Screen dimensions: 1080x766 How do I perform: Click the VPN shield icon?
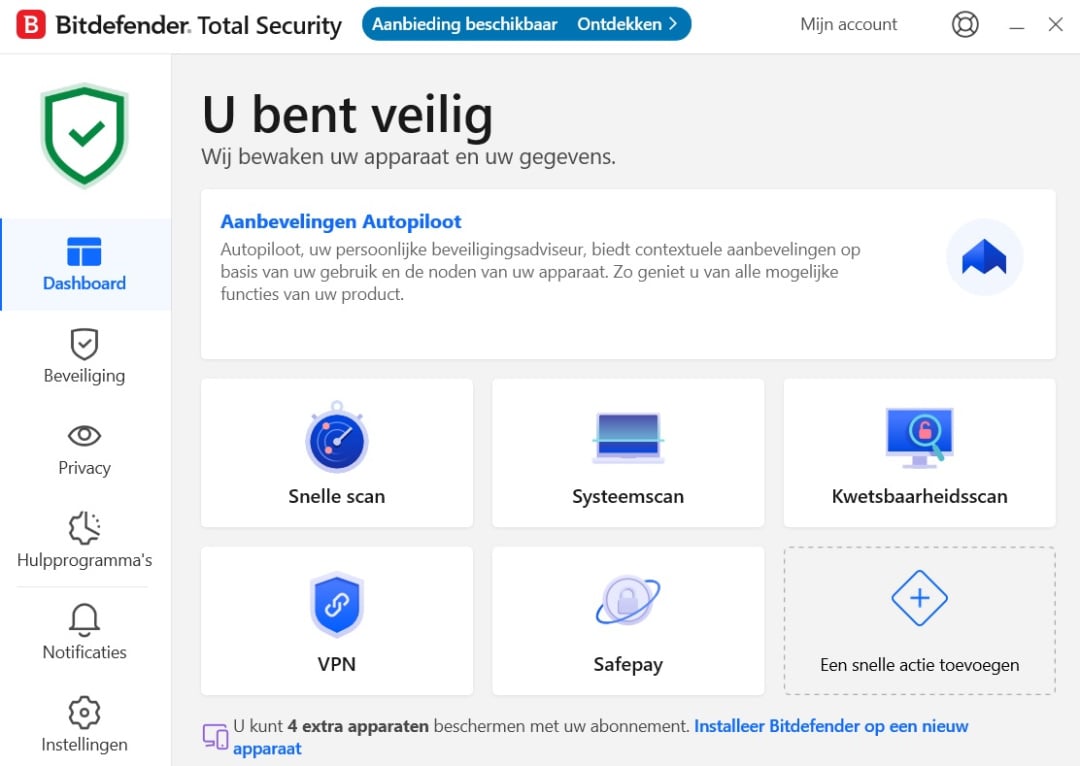[336, 604]
